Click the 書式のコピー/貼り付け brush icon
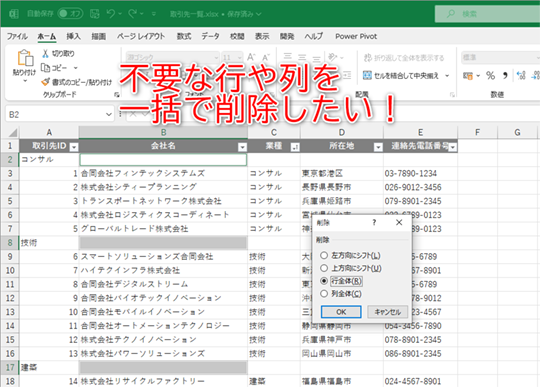Screen dimensions: 540x387 coord(45,82)
